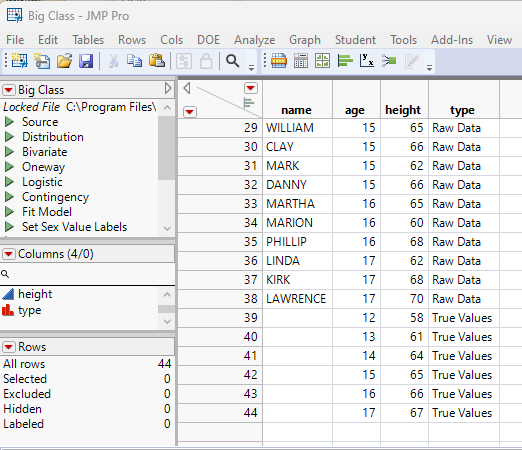The width and height of the screenshot is (522, 450).
Task: Open the Distribution platform toolbar icon
Action: 345,61
